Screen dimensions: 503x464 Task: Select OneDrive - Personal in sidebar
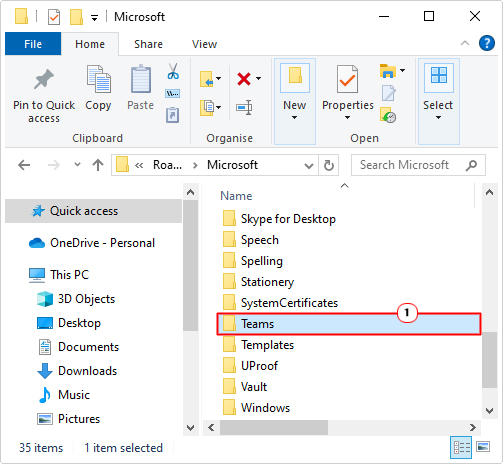[102, 243]
